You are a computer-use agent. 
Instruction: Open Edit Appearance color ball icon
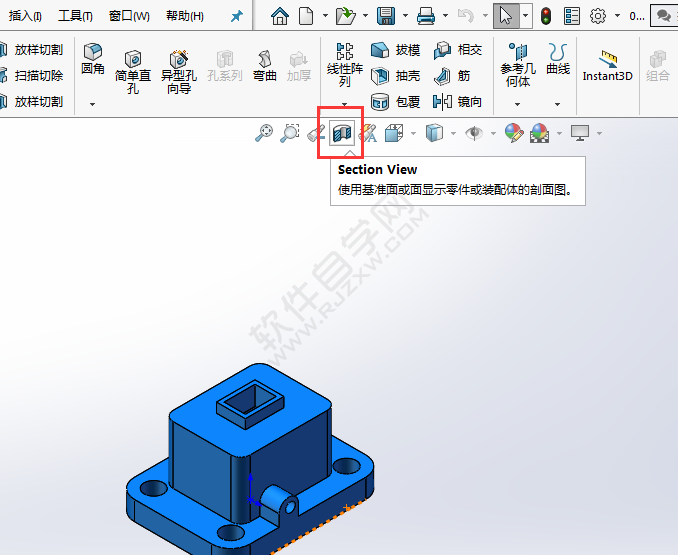pyautogui.click(x=514, y=133)
